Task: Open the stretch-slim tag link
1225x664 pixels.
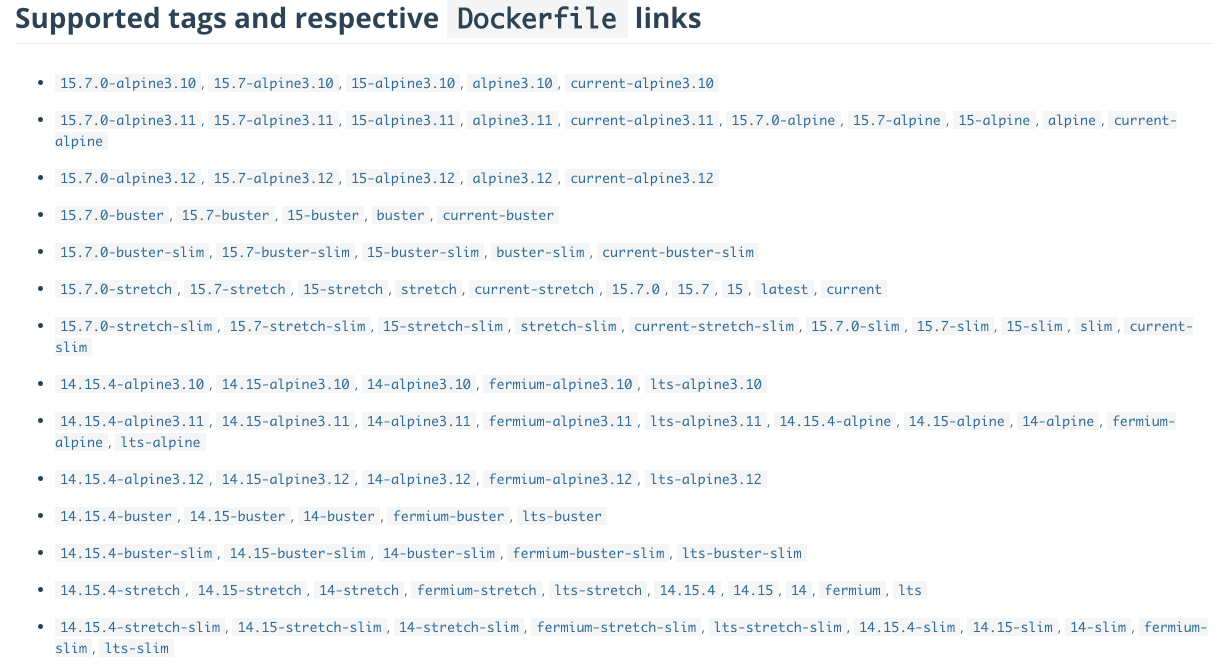Action: pos(569,326)
